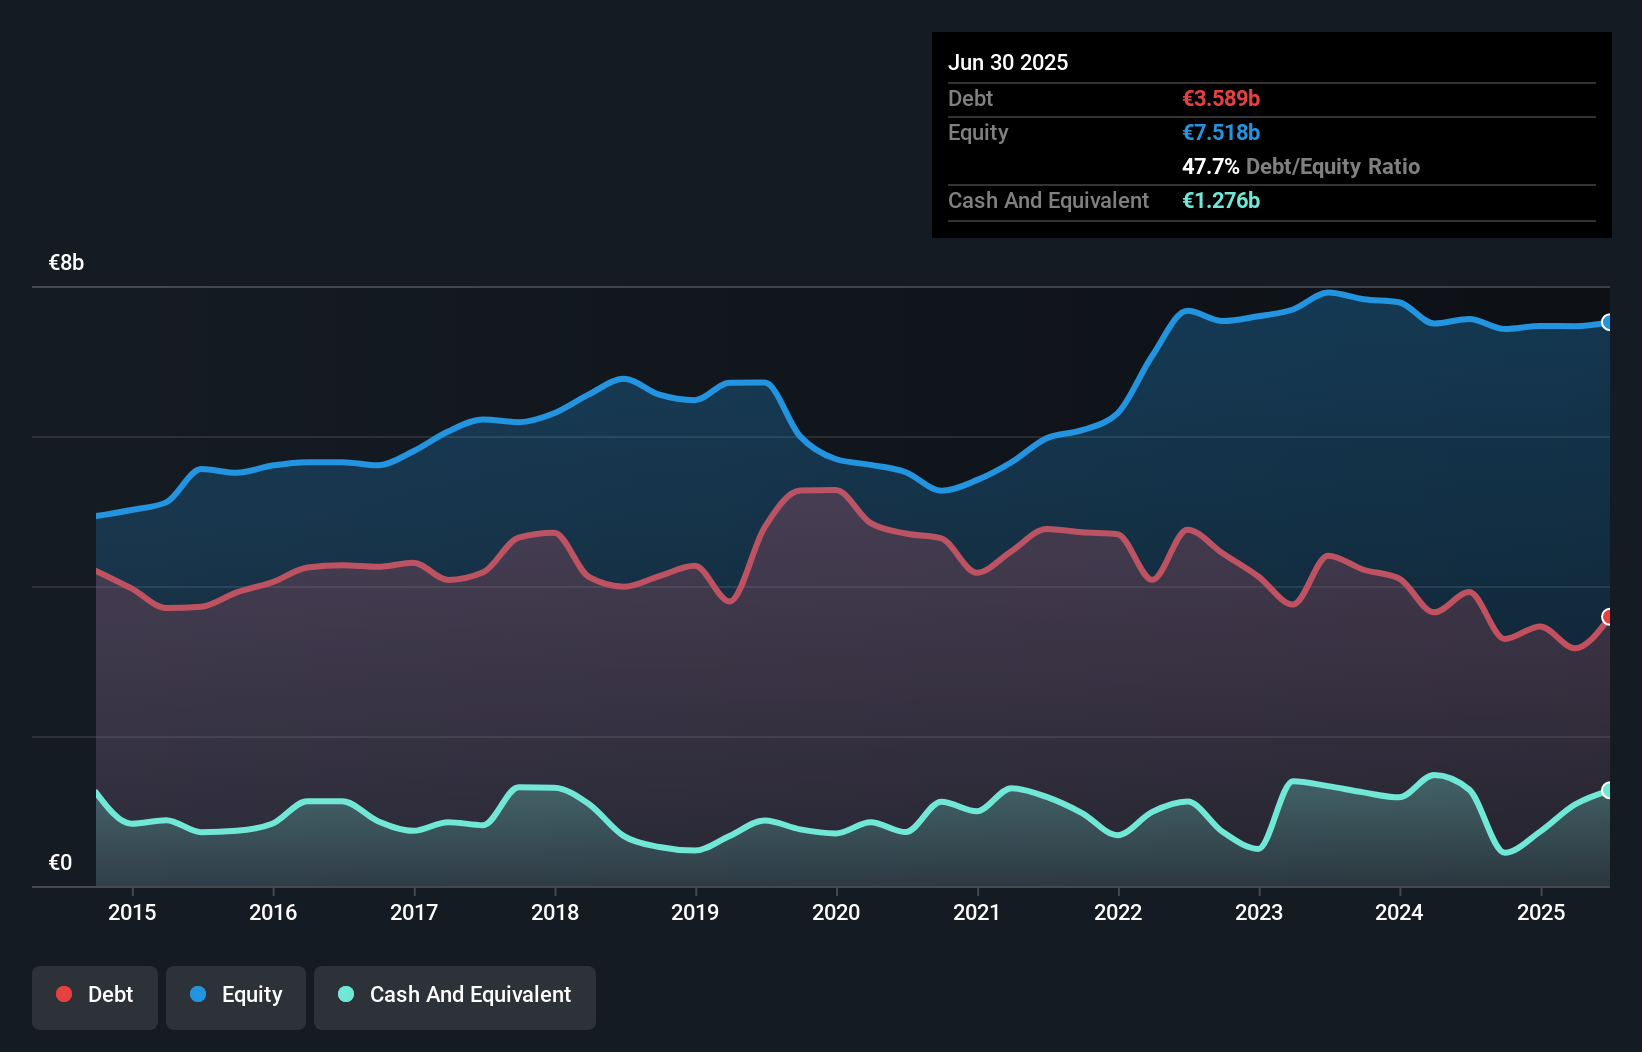1642x1052 pixels.
Task: Click the Jun 30 2025 tooltip date
Action: click(1008, 63)
